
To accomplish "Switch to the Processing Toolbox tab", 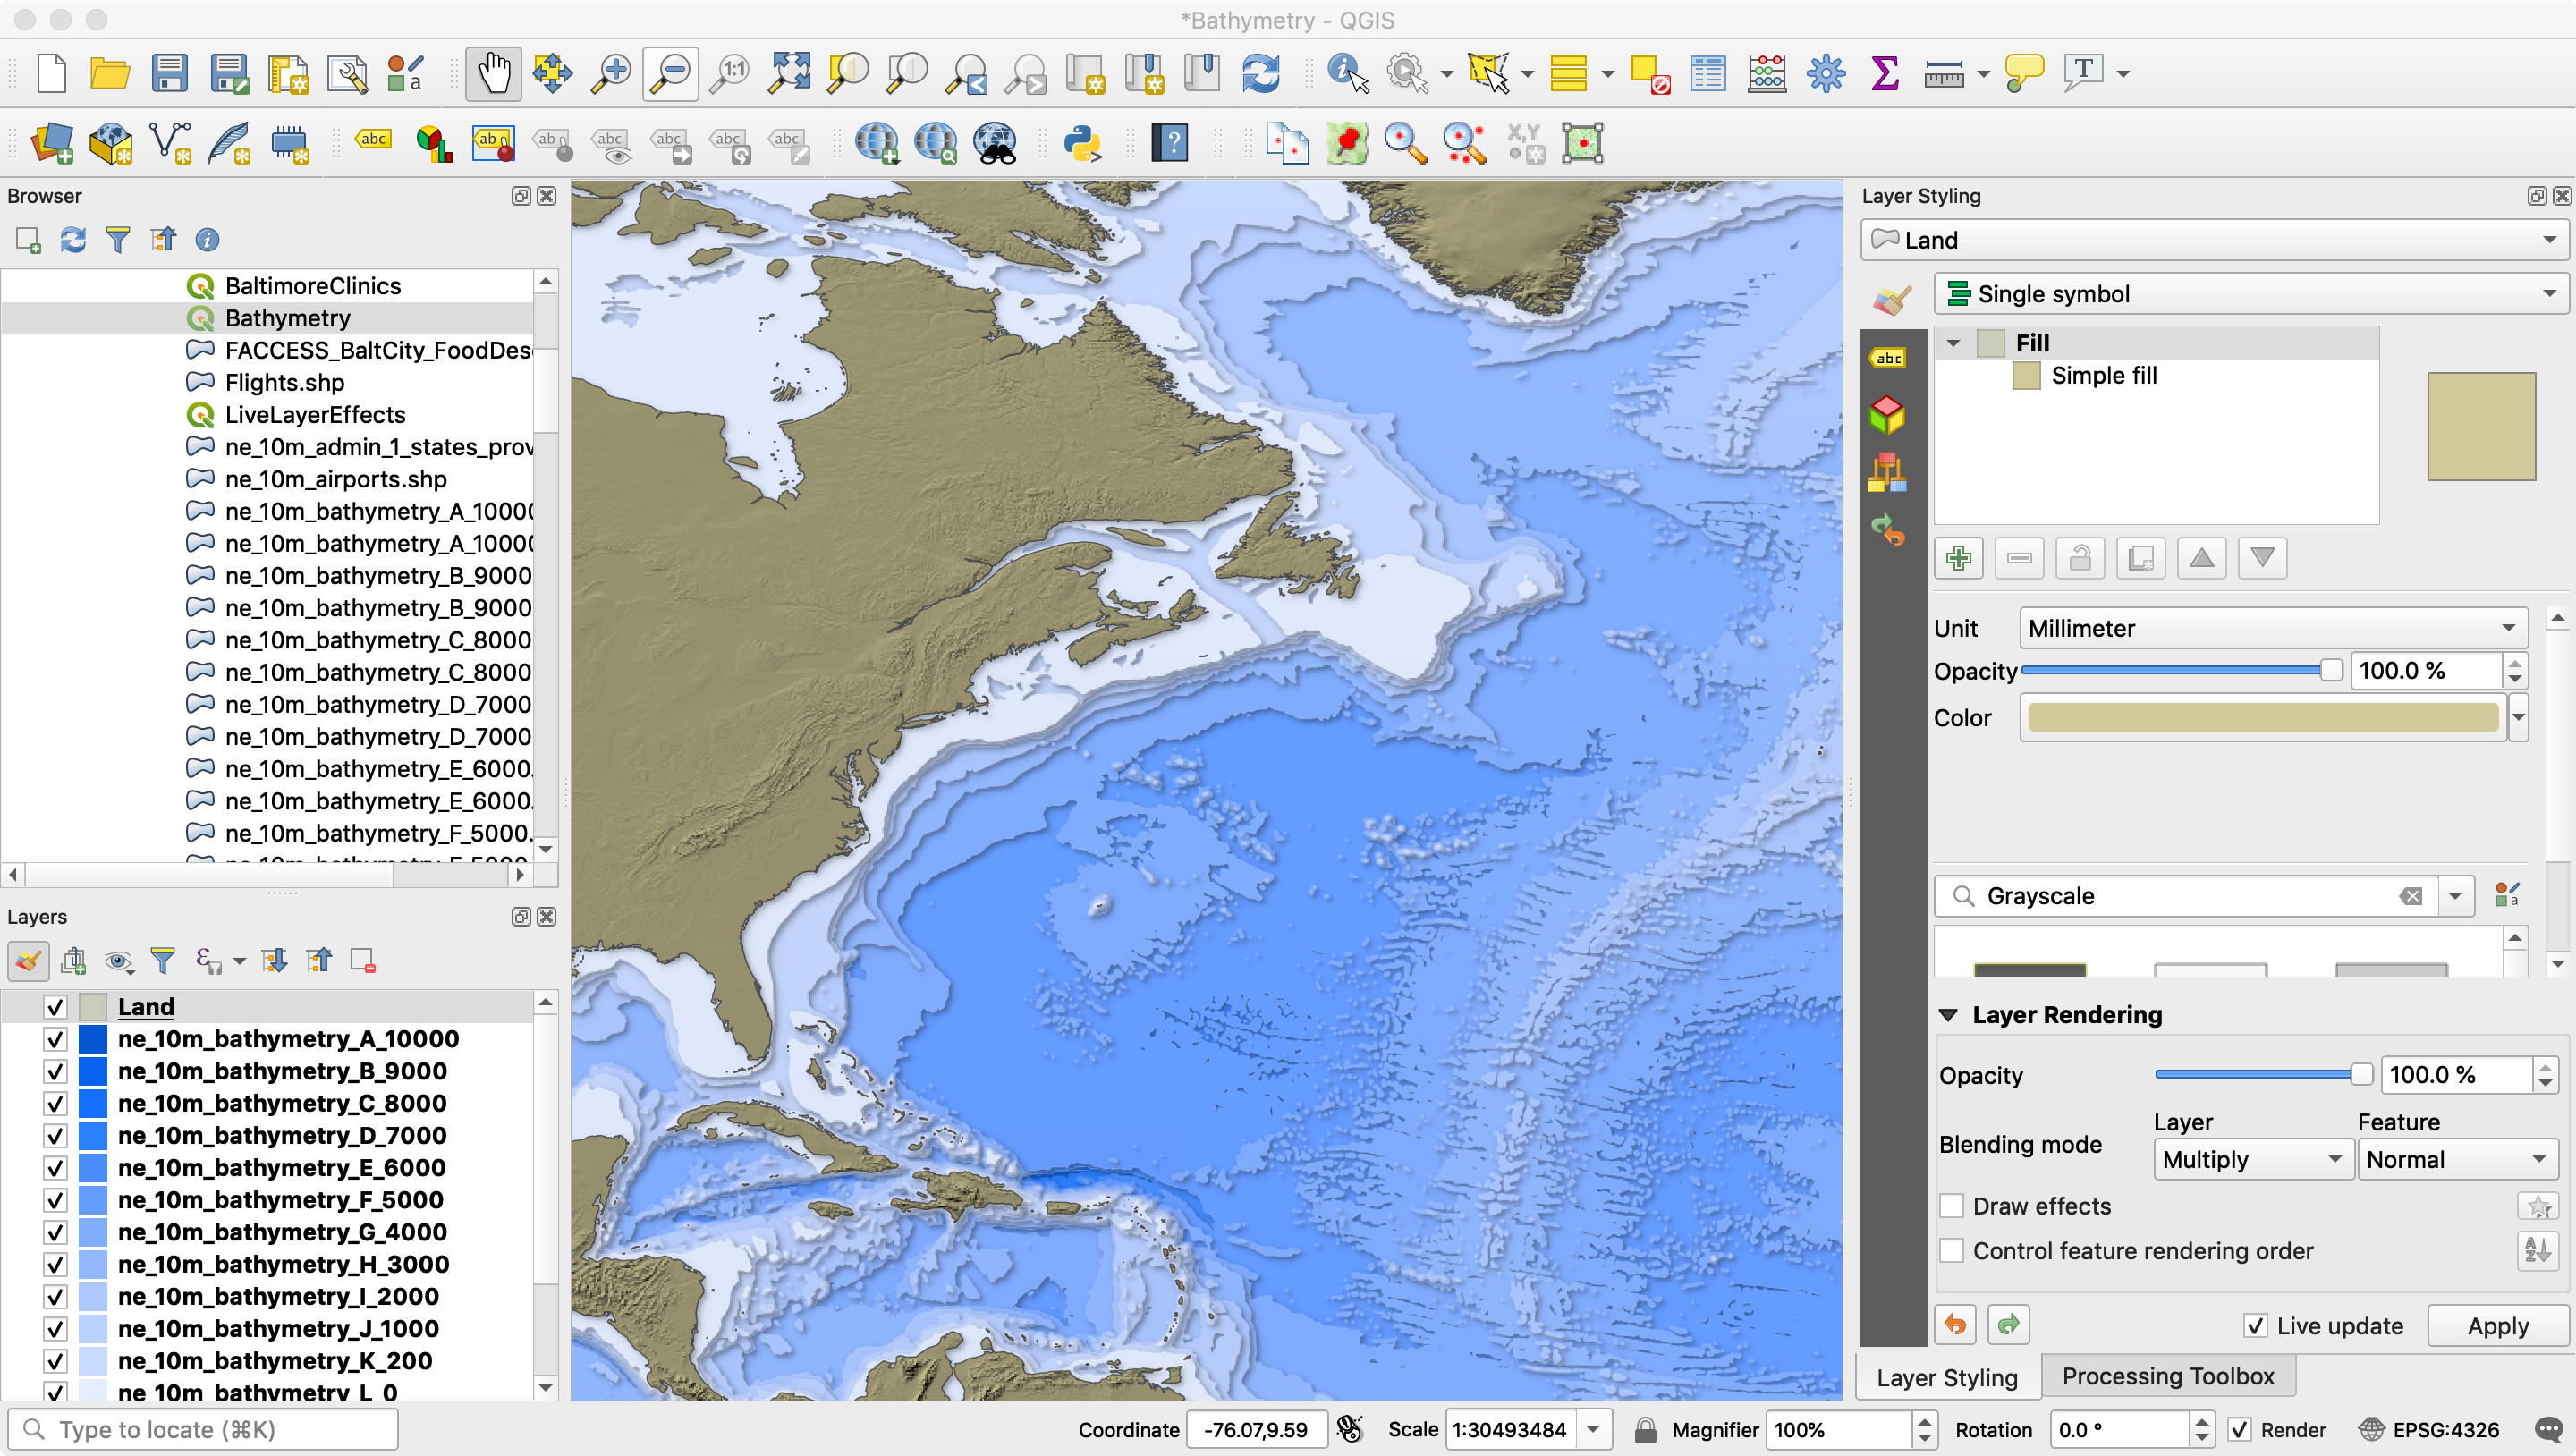I will tap(2167, 1376).
